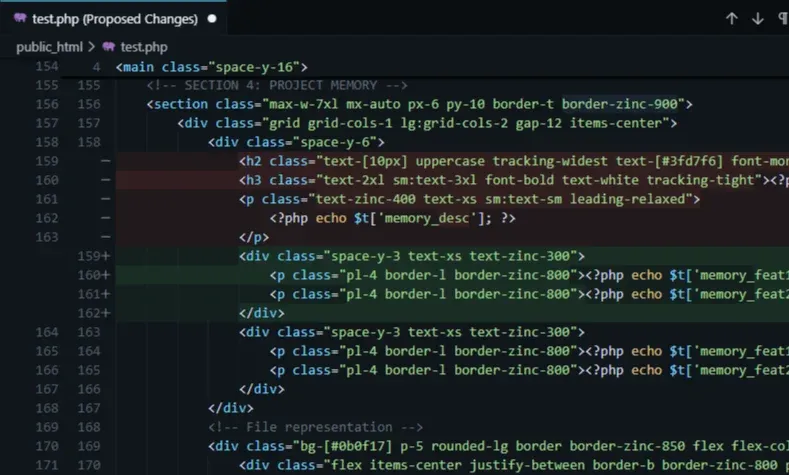Click the <h2 tag on deleted line 159
The width and height of the screenshot is (789, 475).
pos(250,161)
